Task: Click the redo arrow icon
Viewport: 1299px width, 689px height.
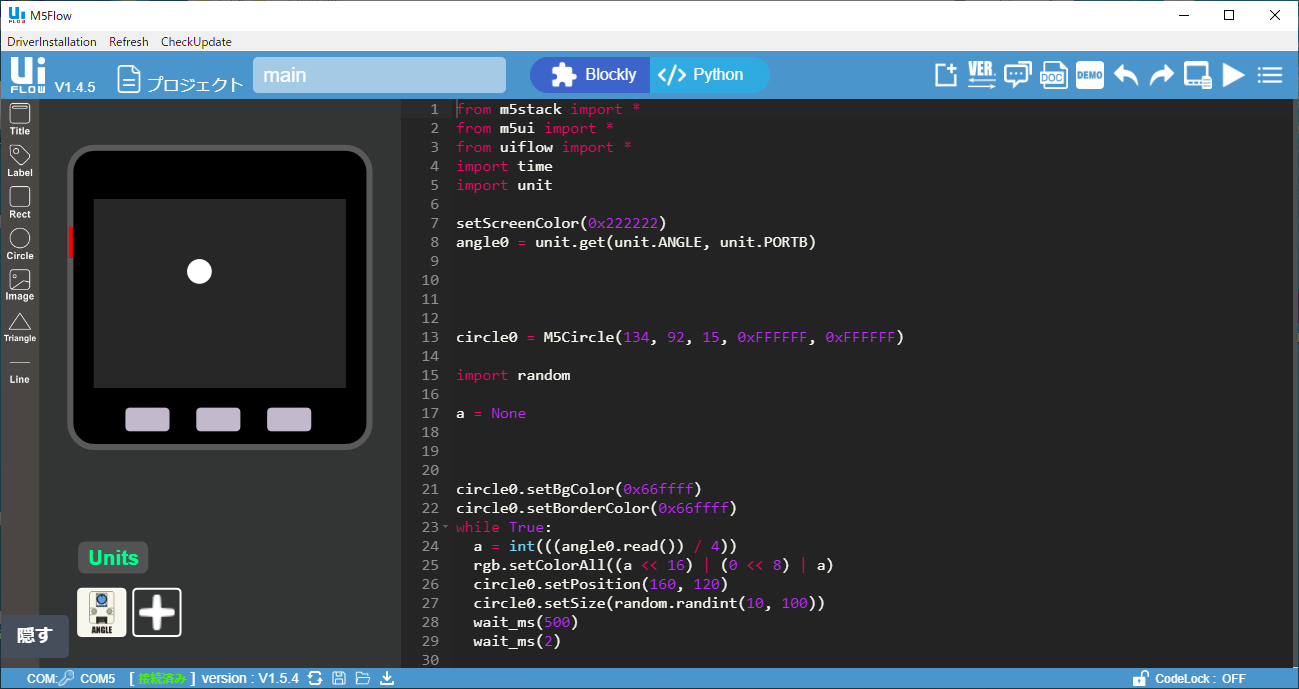Action: [1161, 75]
